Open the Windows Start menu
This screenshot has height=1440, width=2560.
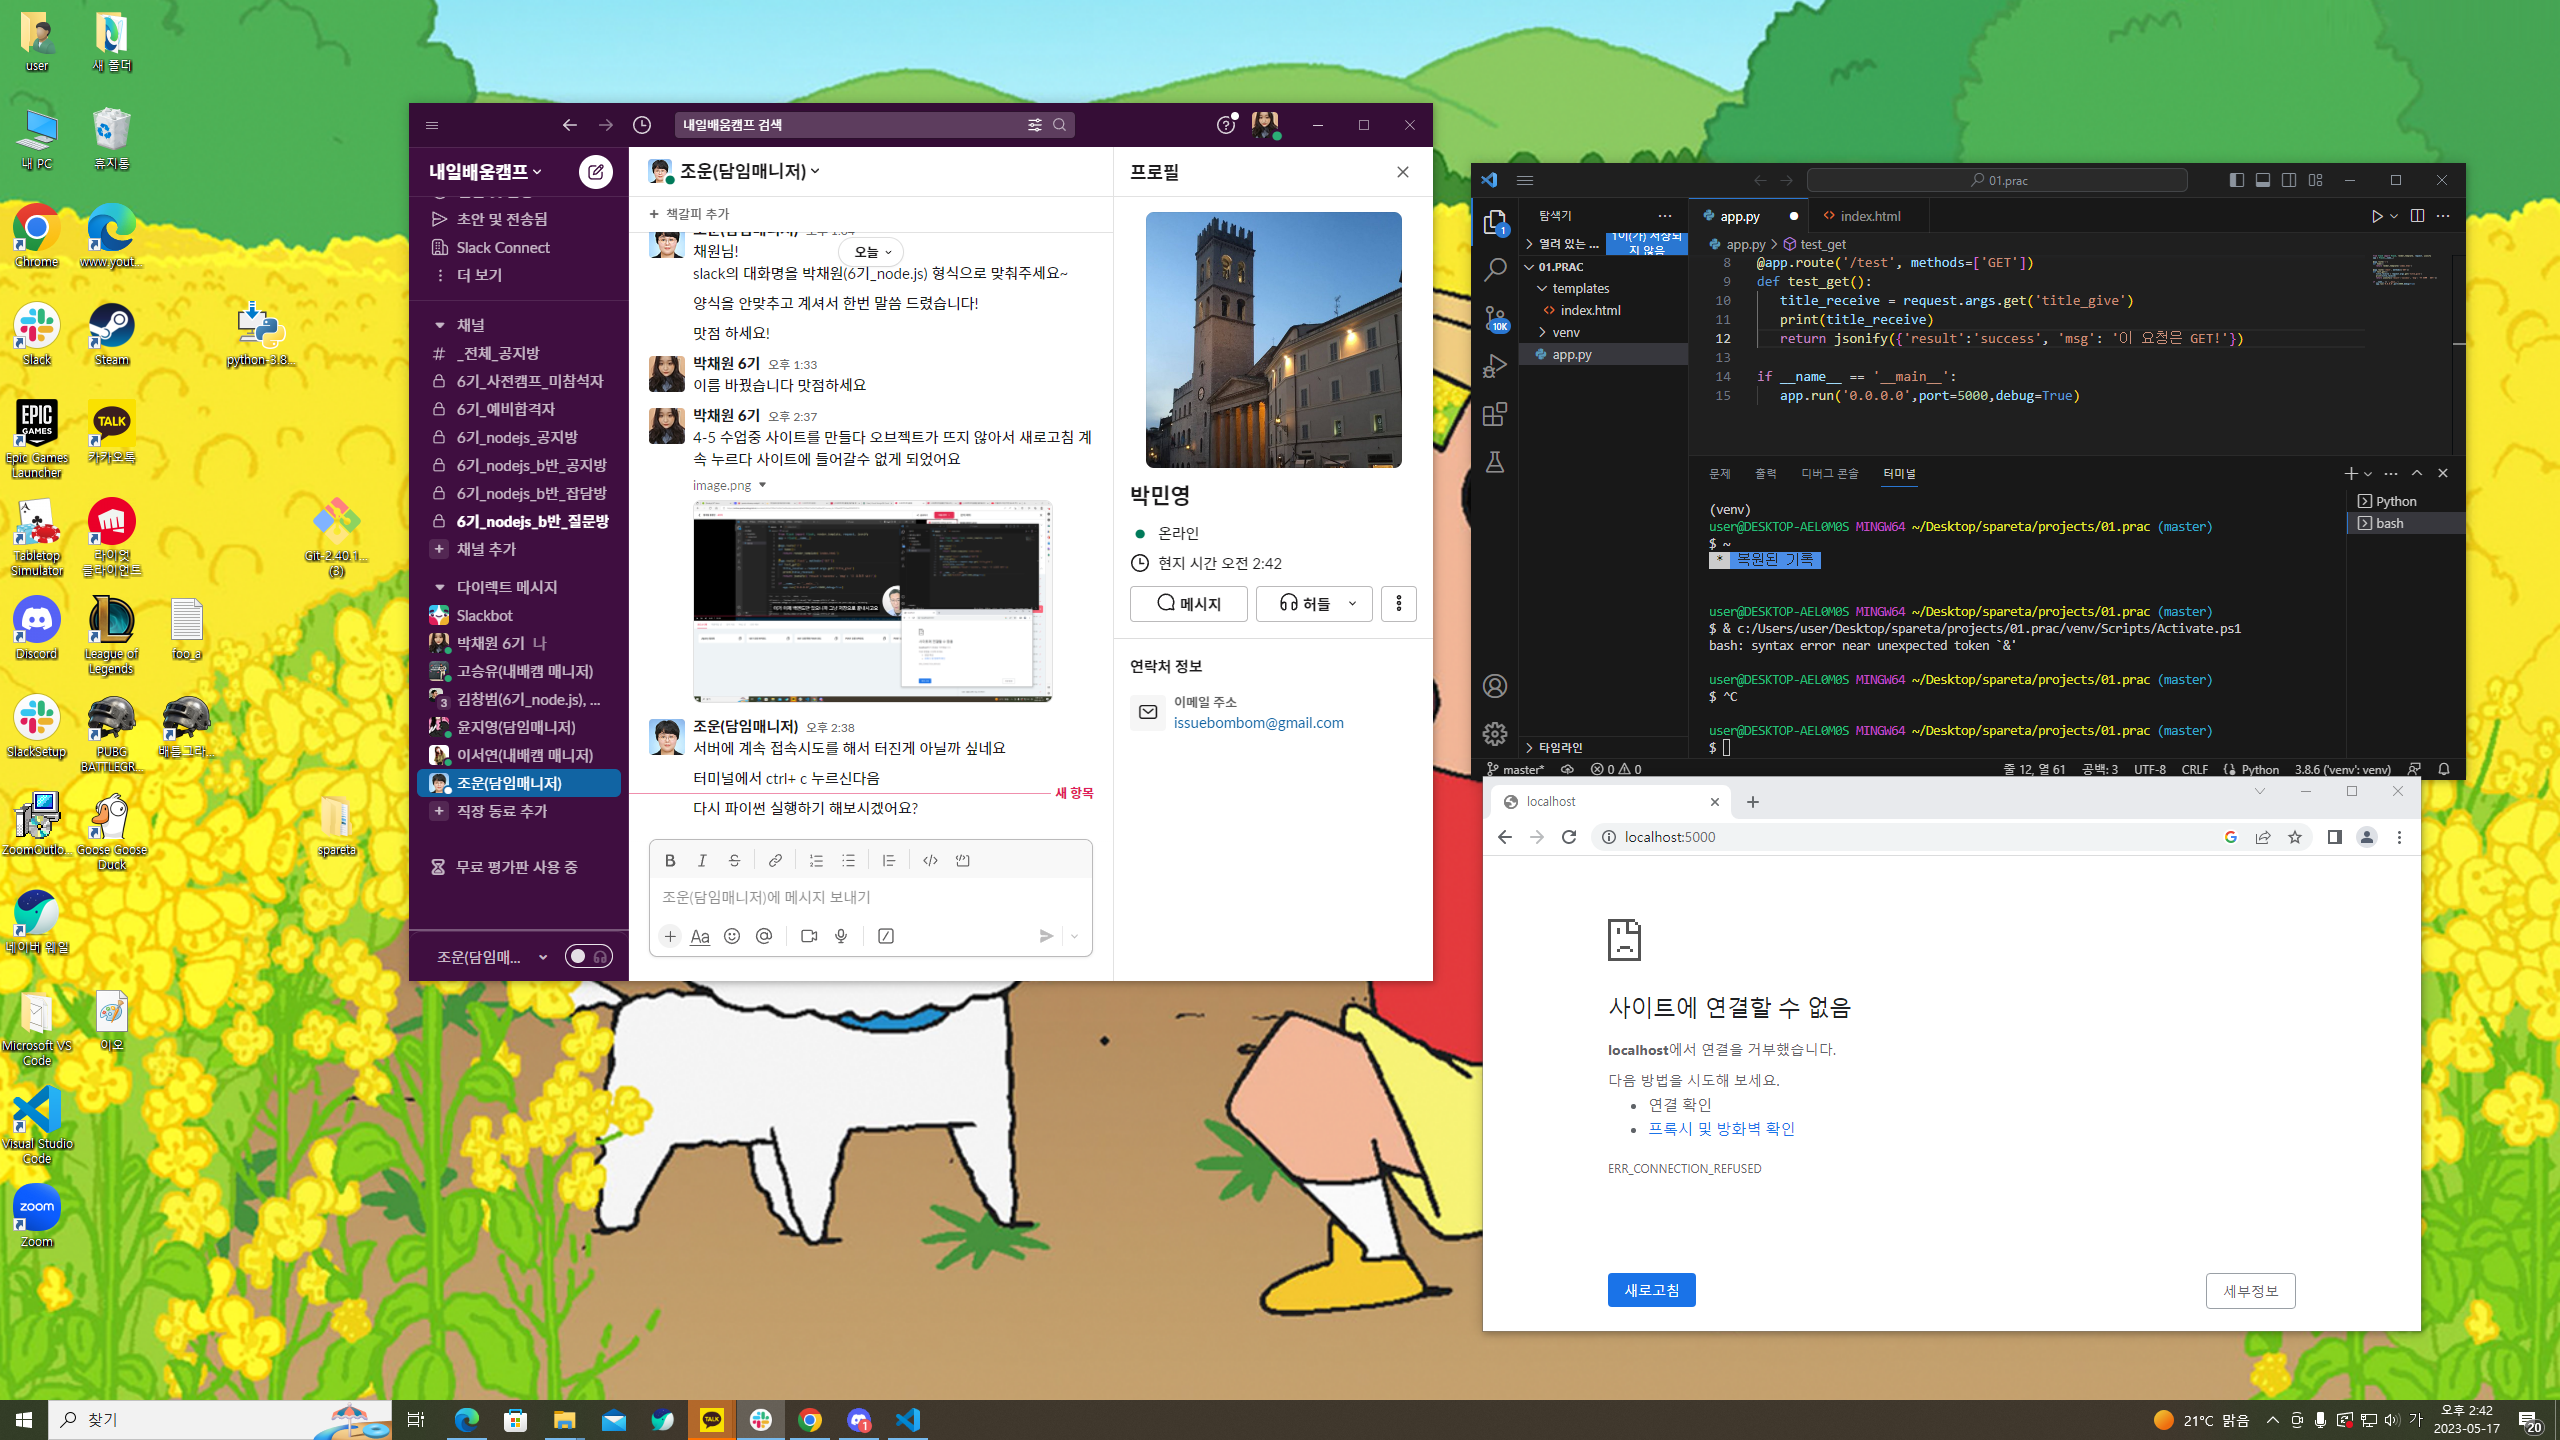pyautogui.click(x=24, y=1419)
